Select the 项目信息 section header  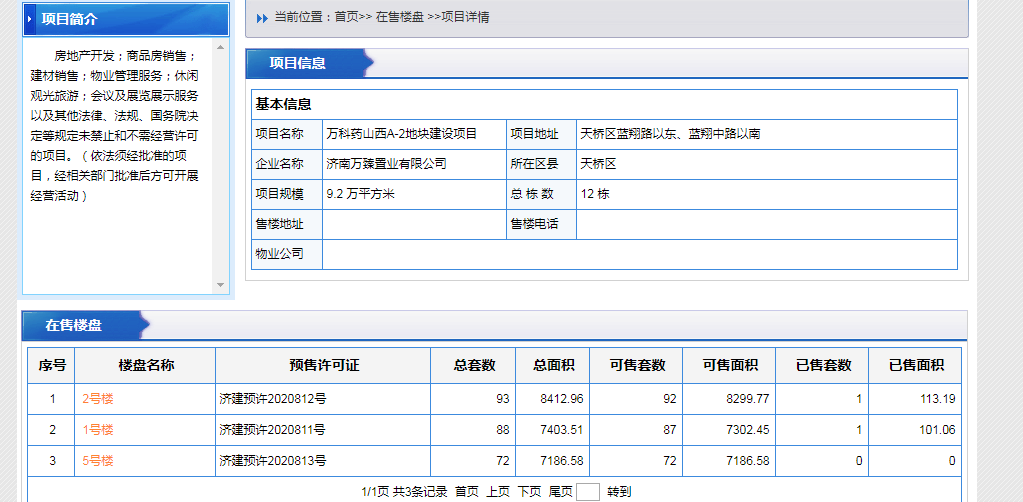[298, 63]
